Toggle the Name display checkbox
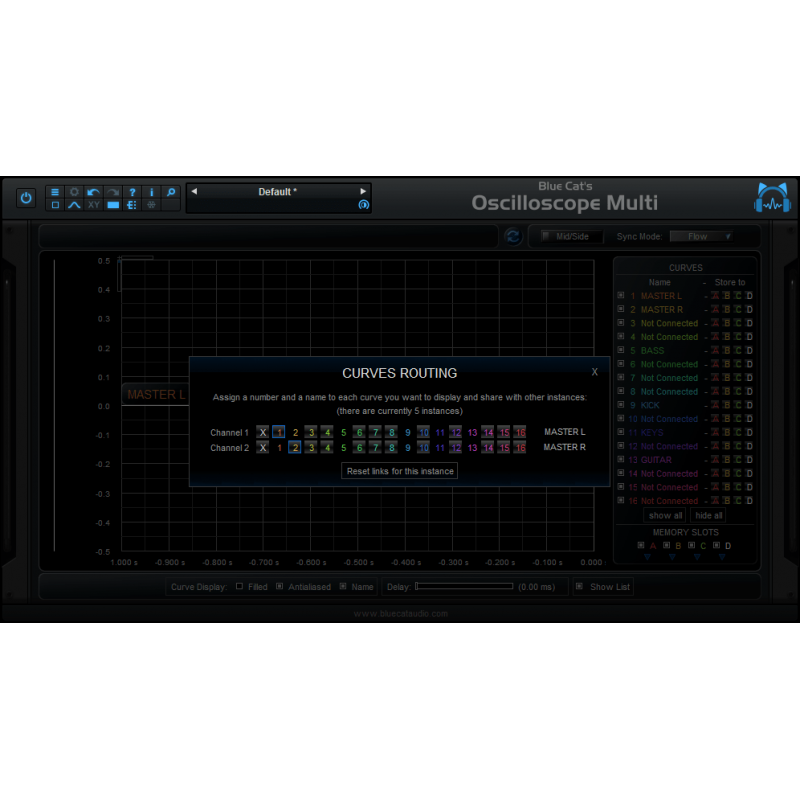The image size is (800, 800). [x=343, y=586]
